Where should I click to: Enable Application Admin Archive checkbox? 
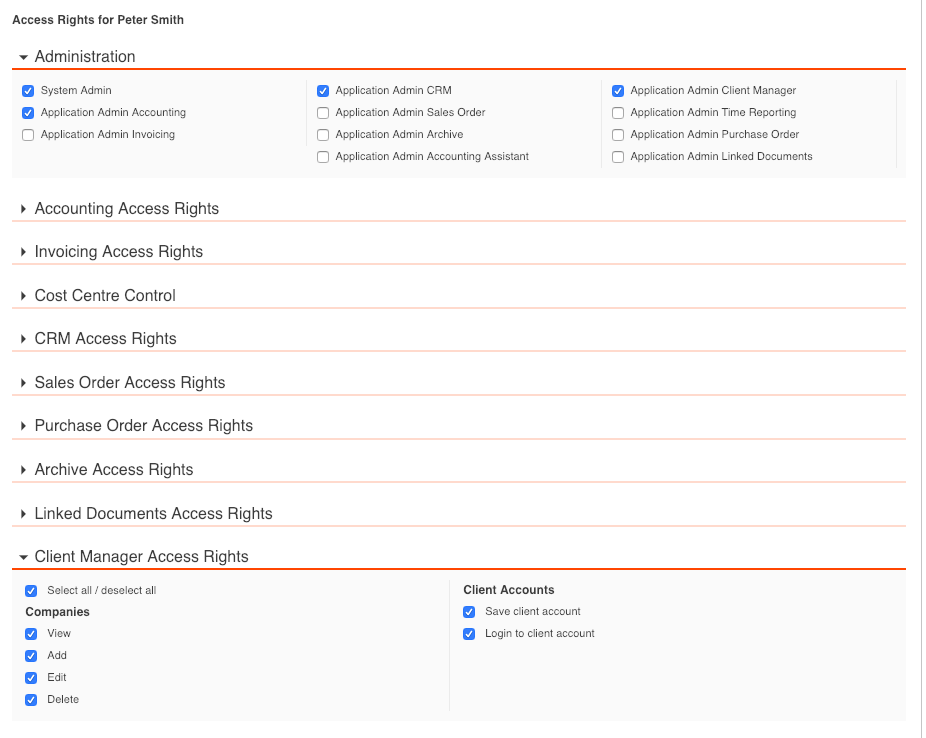click(323, 135)
